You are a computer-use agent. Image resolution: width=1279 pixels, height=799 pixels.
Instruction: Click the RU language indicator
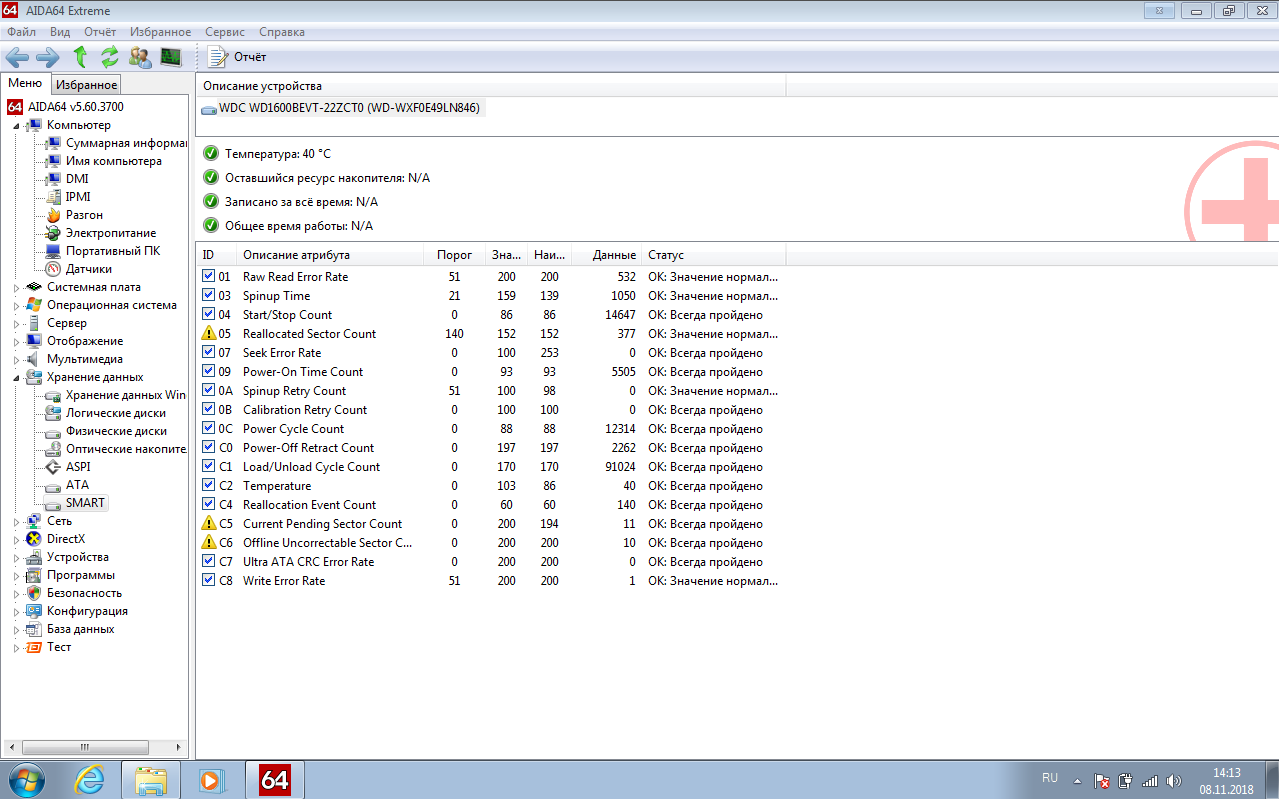(x=1050, y=778)
